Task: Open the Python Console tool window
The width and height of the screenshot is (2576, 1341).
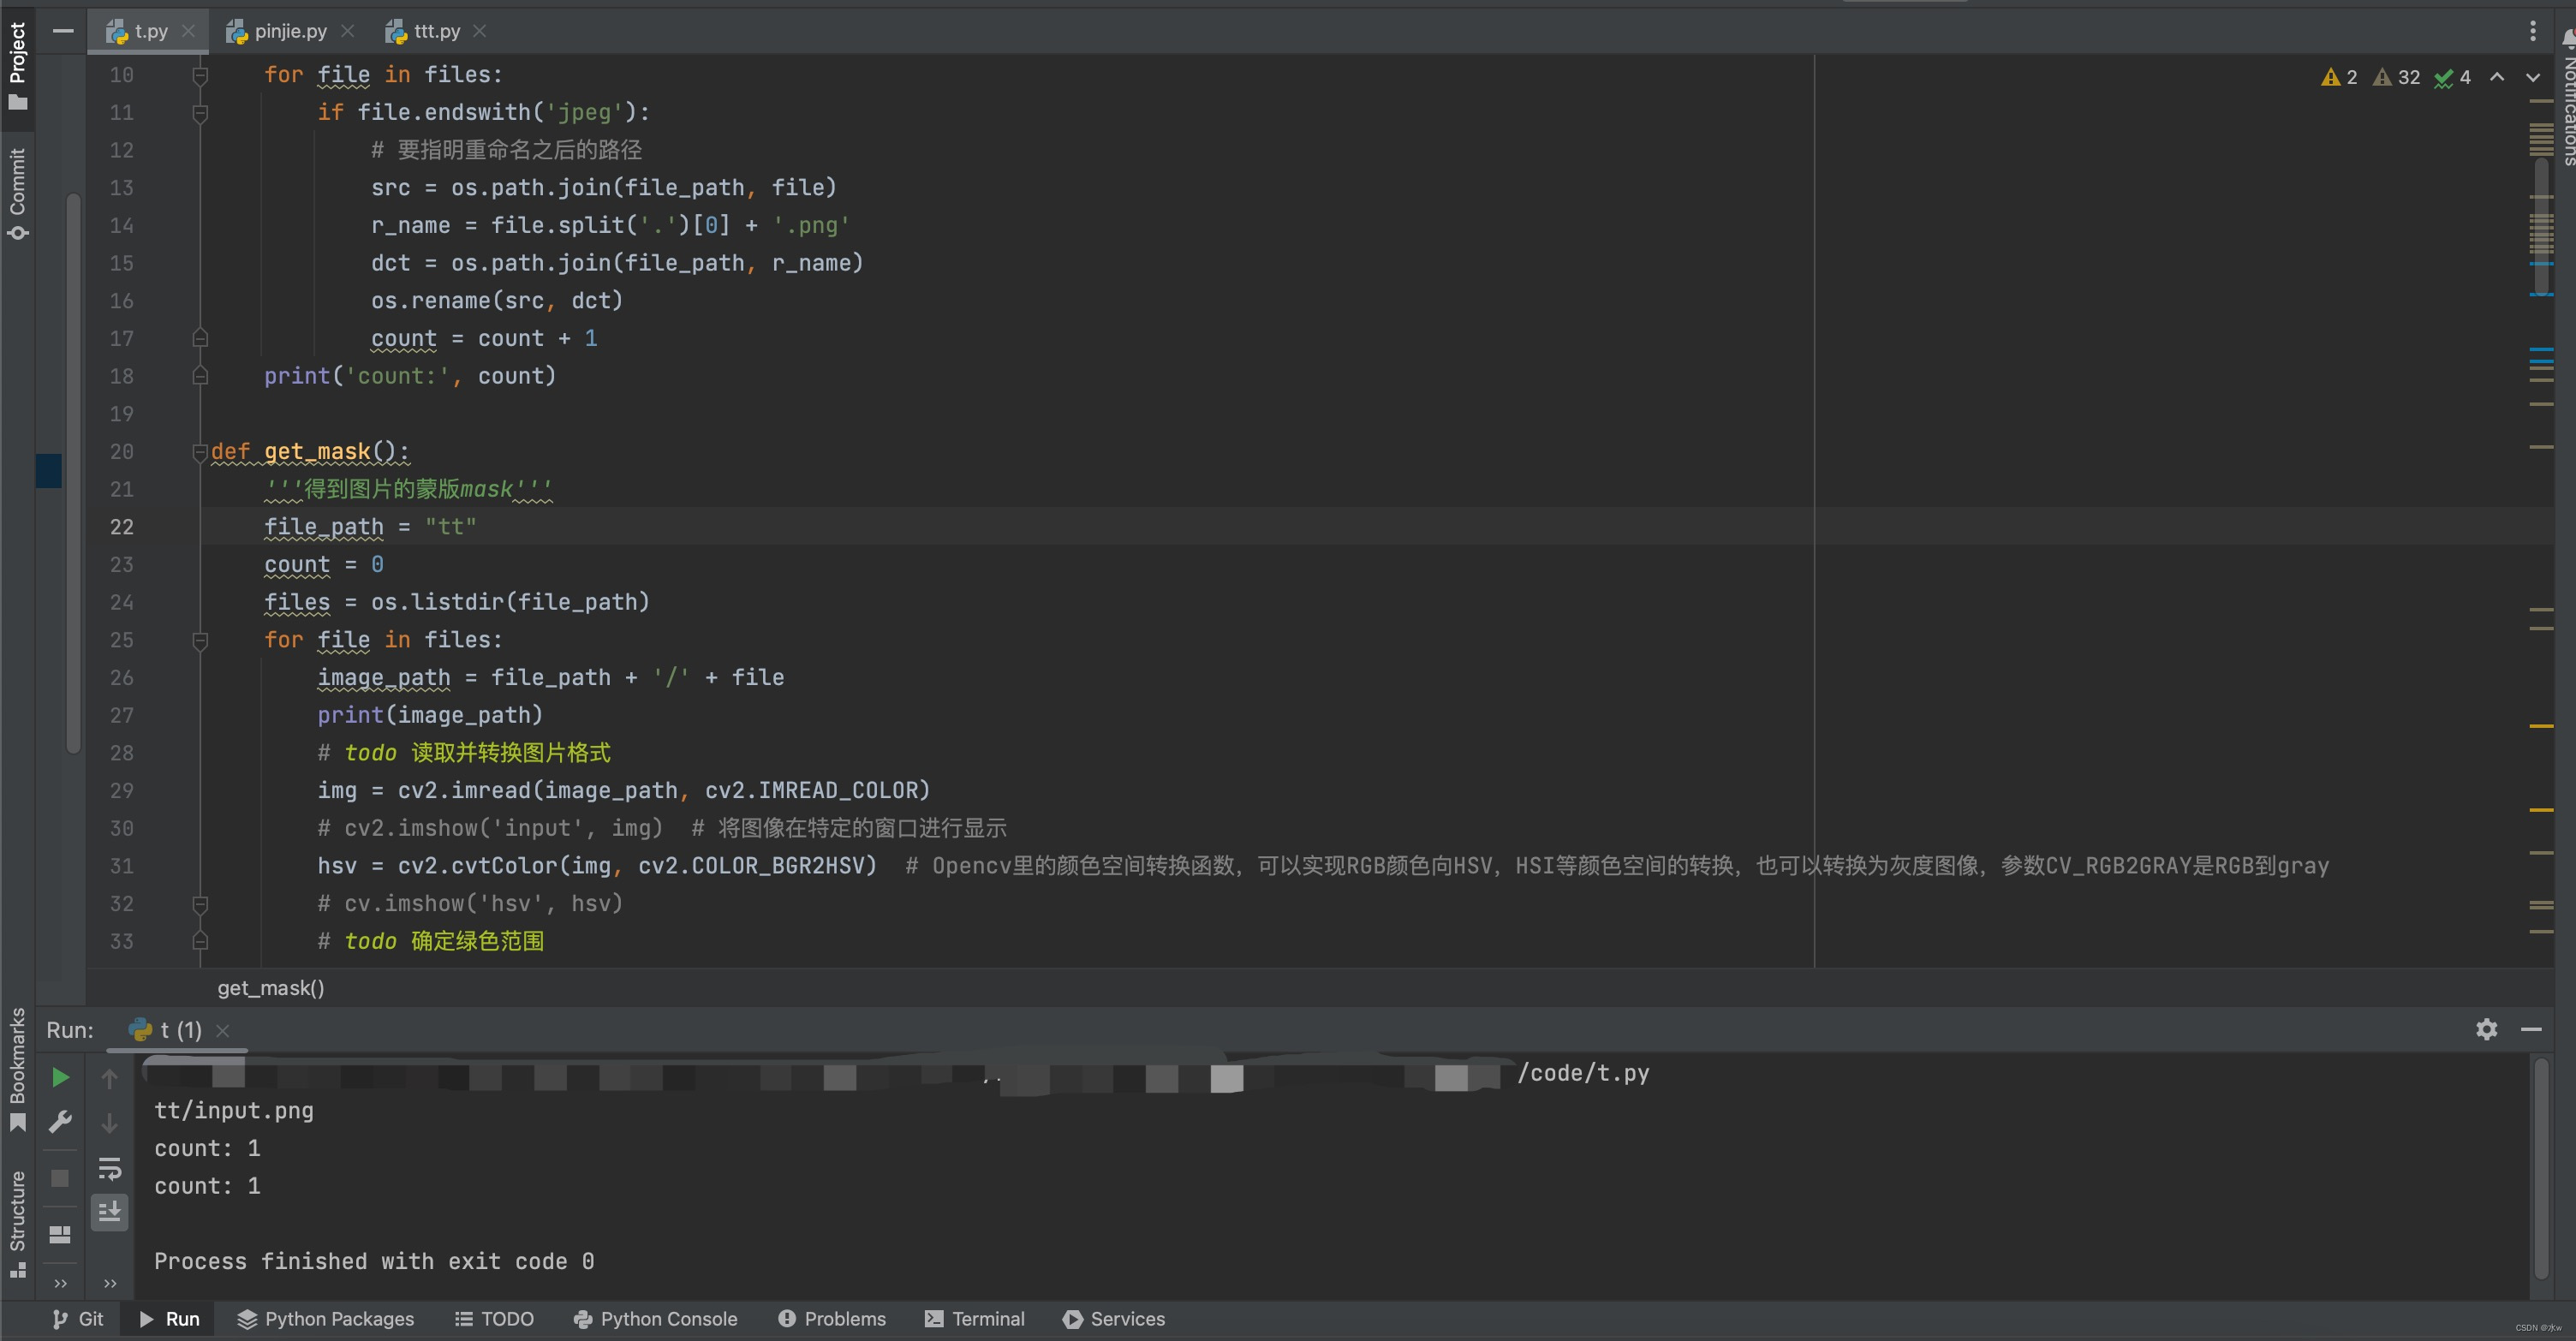Action: point(655,1319)
